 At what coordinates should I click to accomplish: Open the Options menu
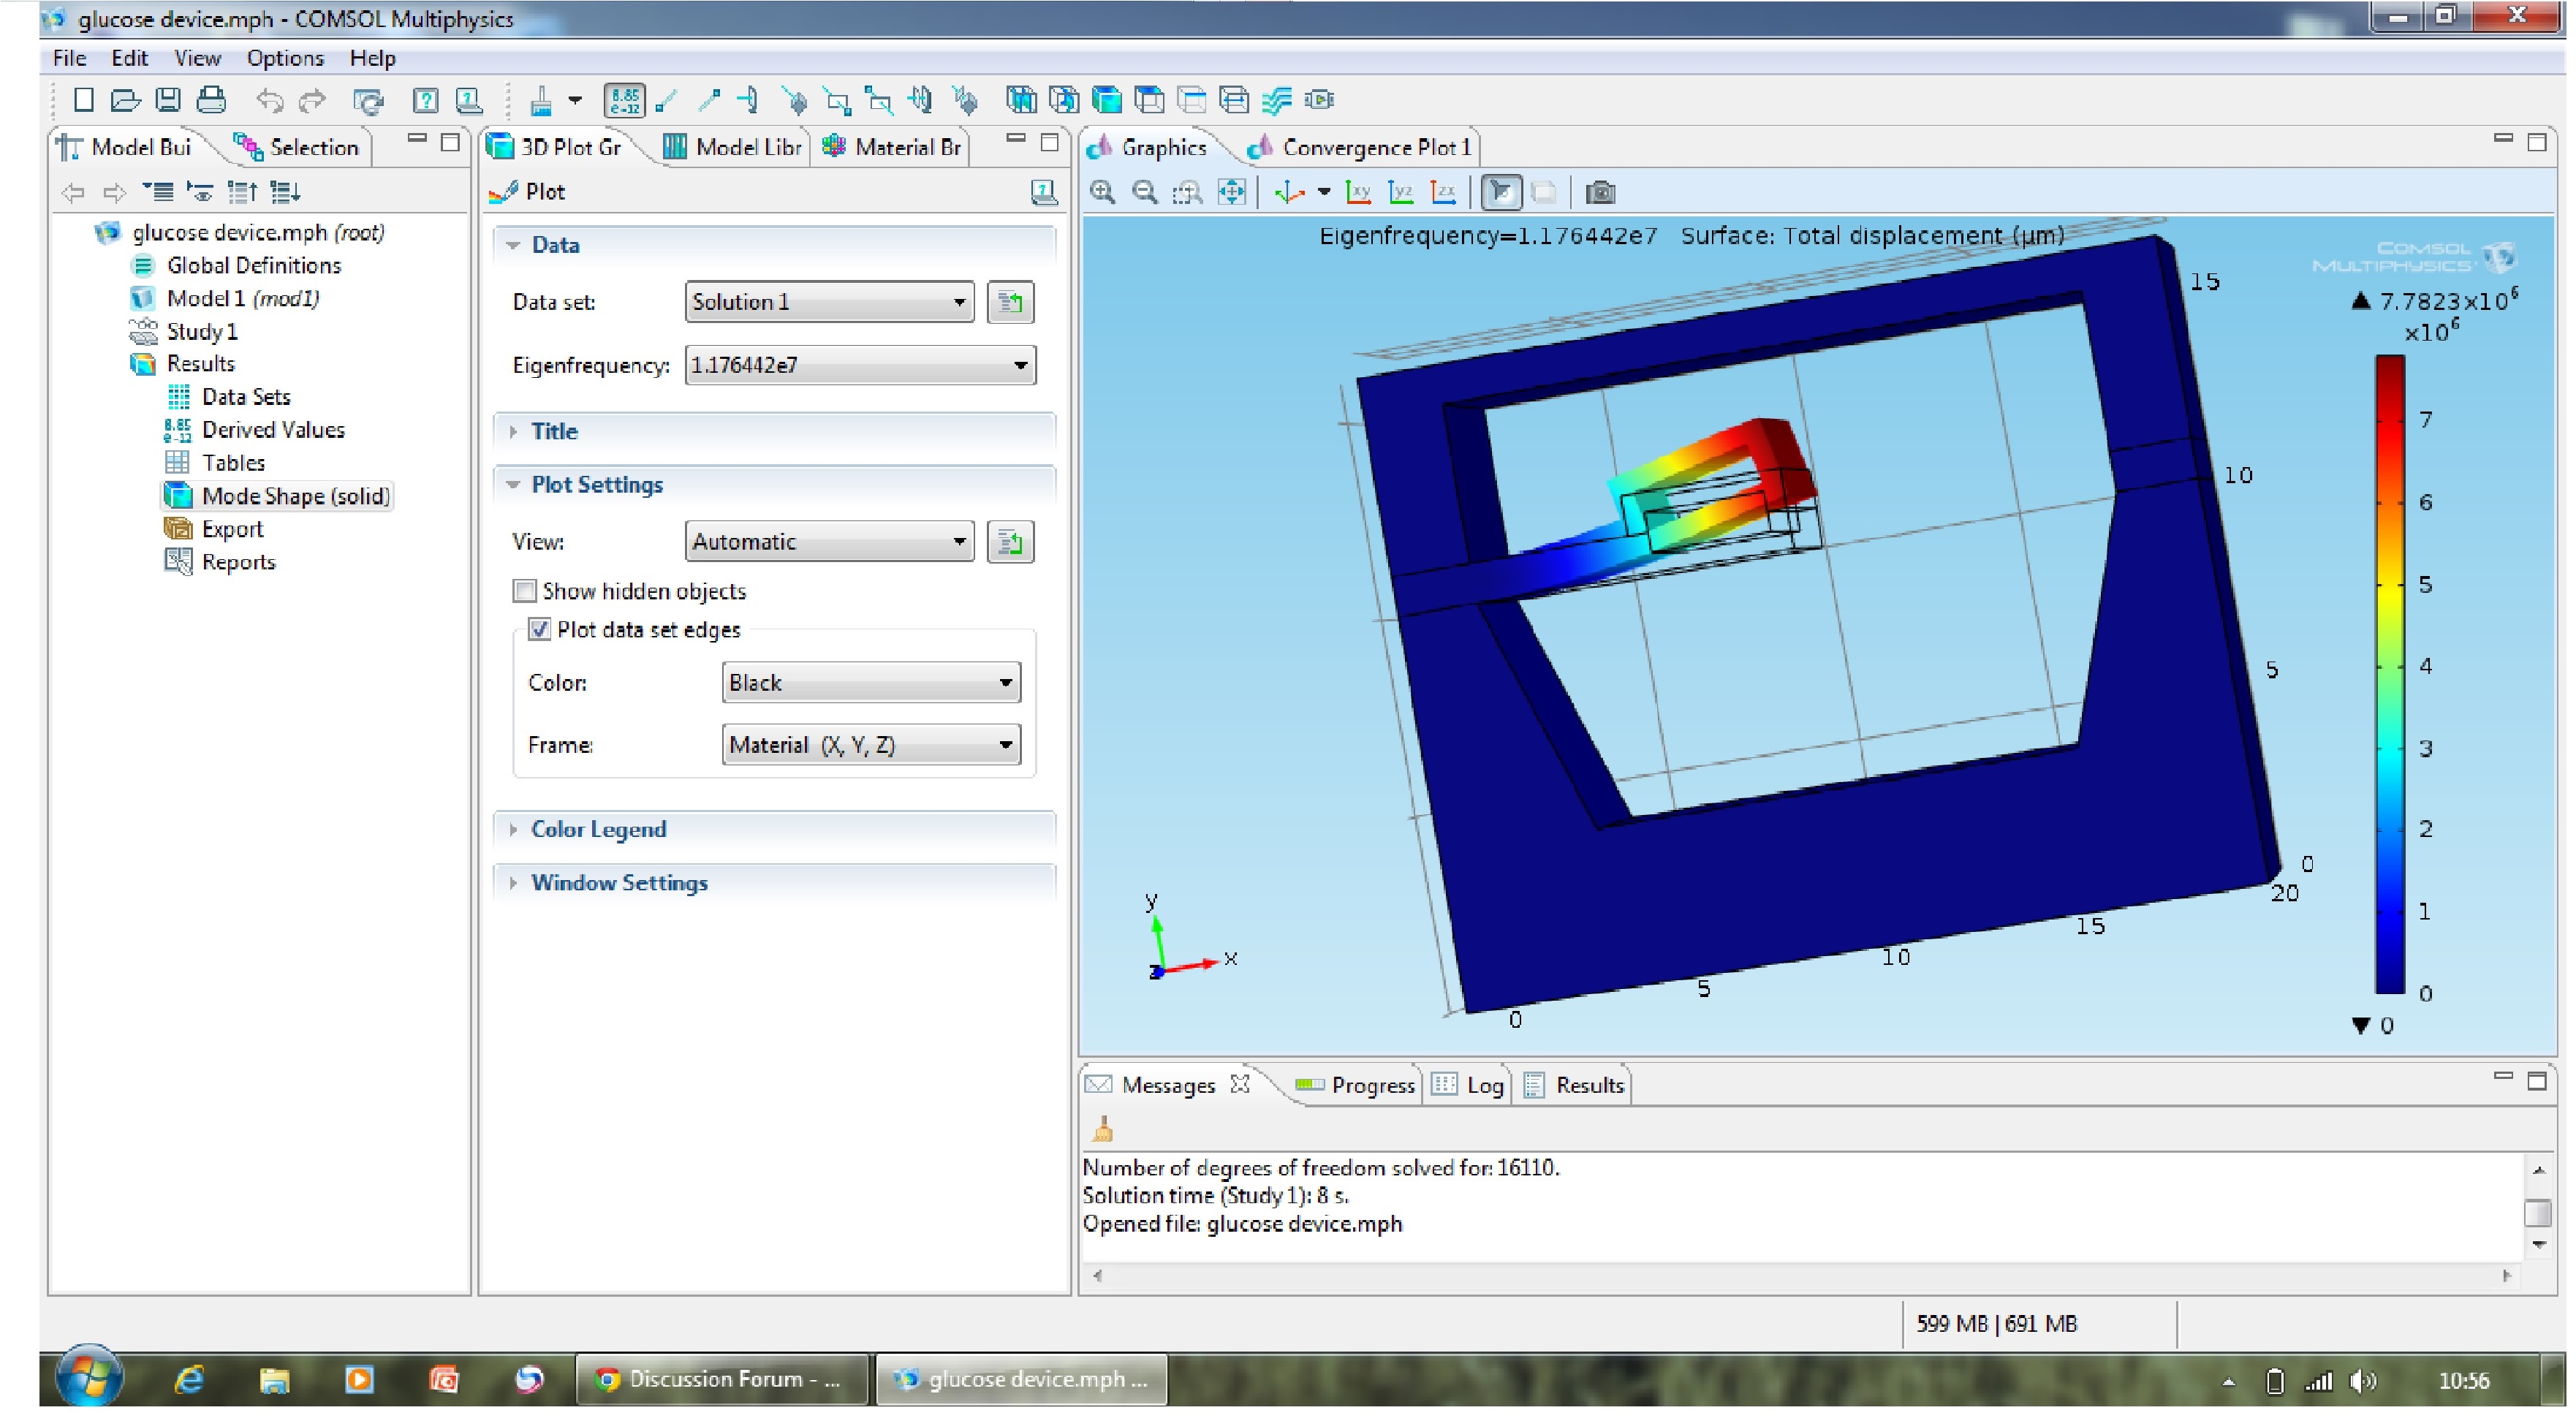pos(285,58)
